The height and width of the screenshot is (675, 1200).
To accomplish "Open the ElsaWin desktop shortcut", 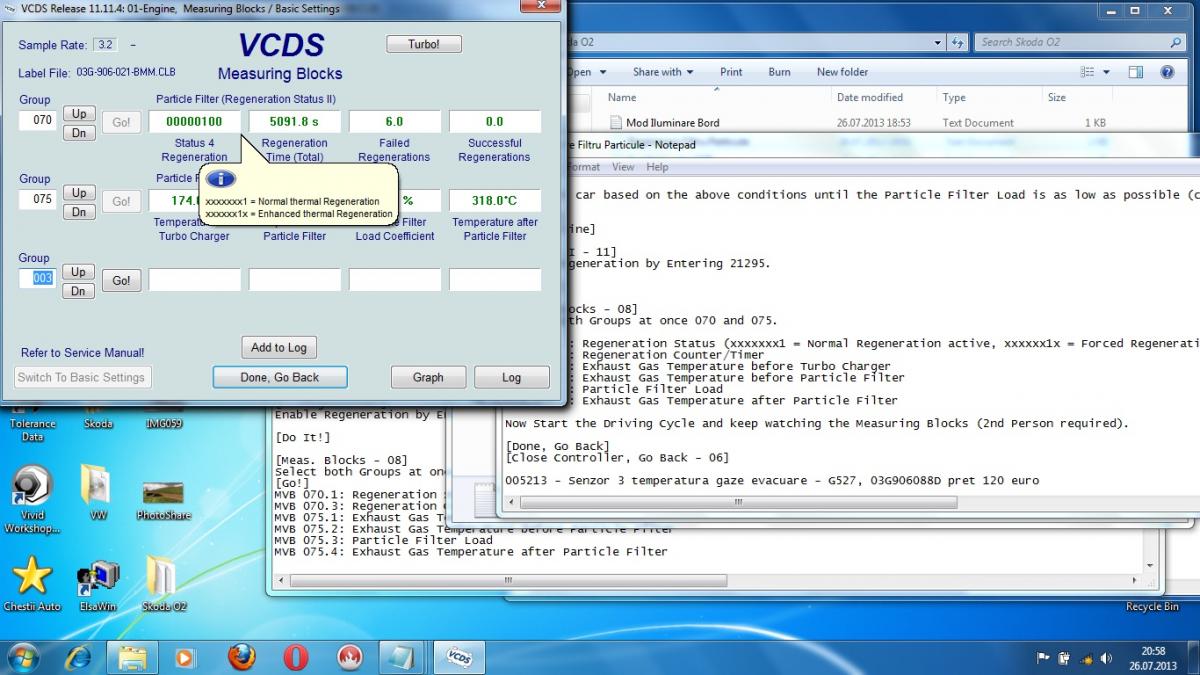I will (x=97, y=580).
